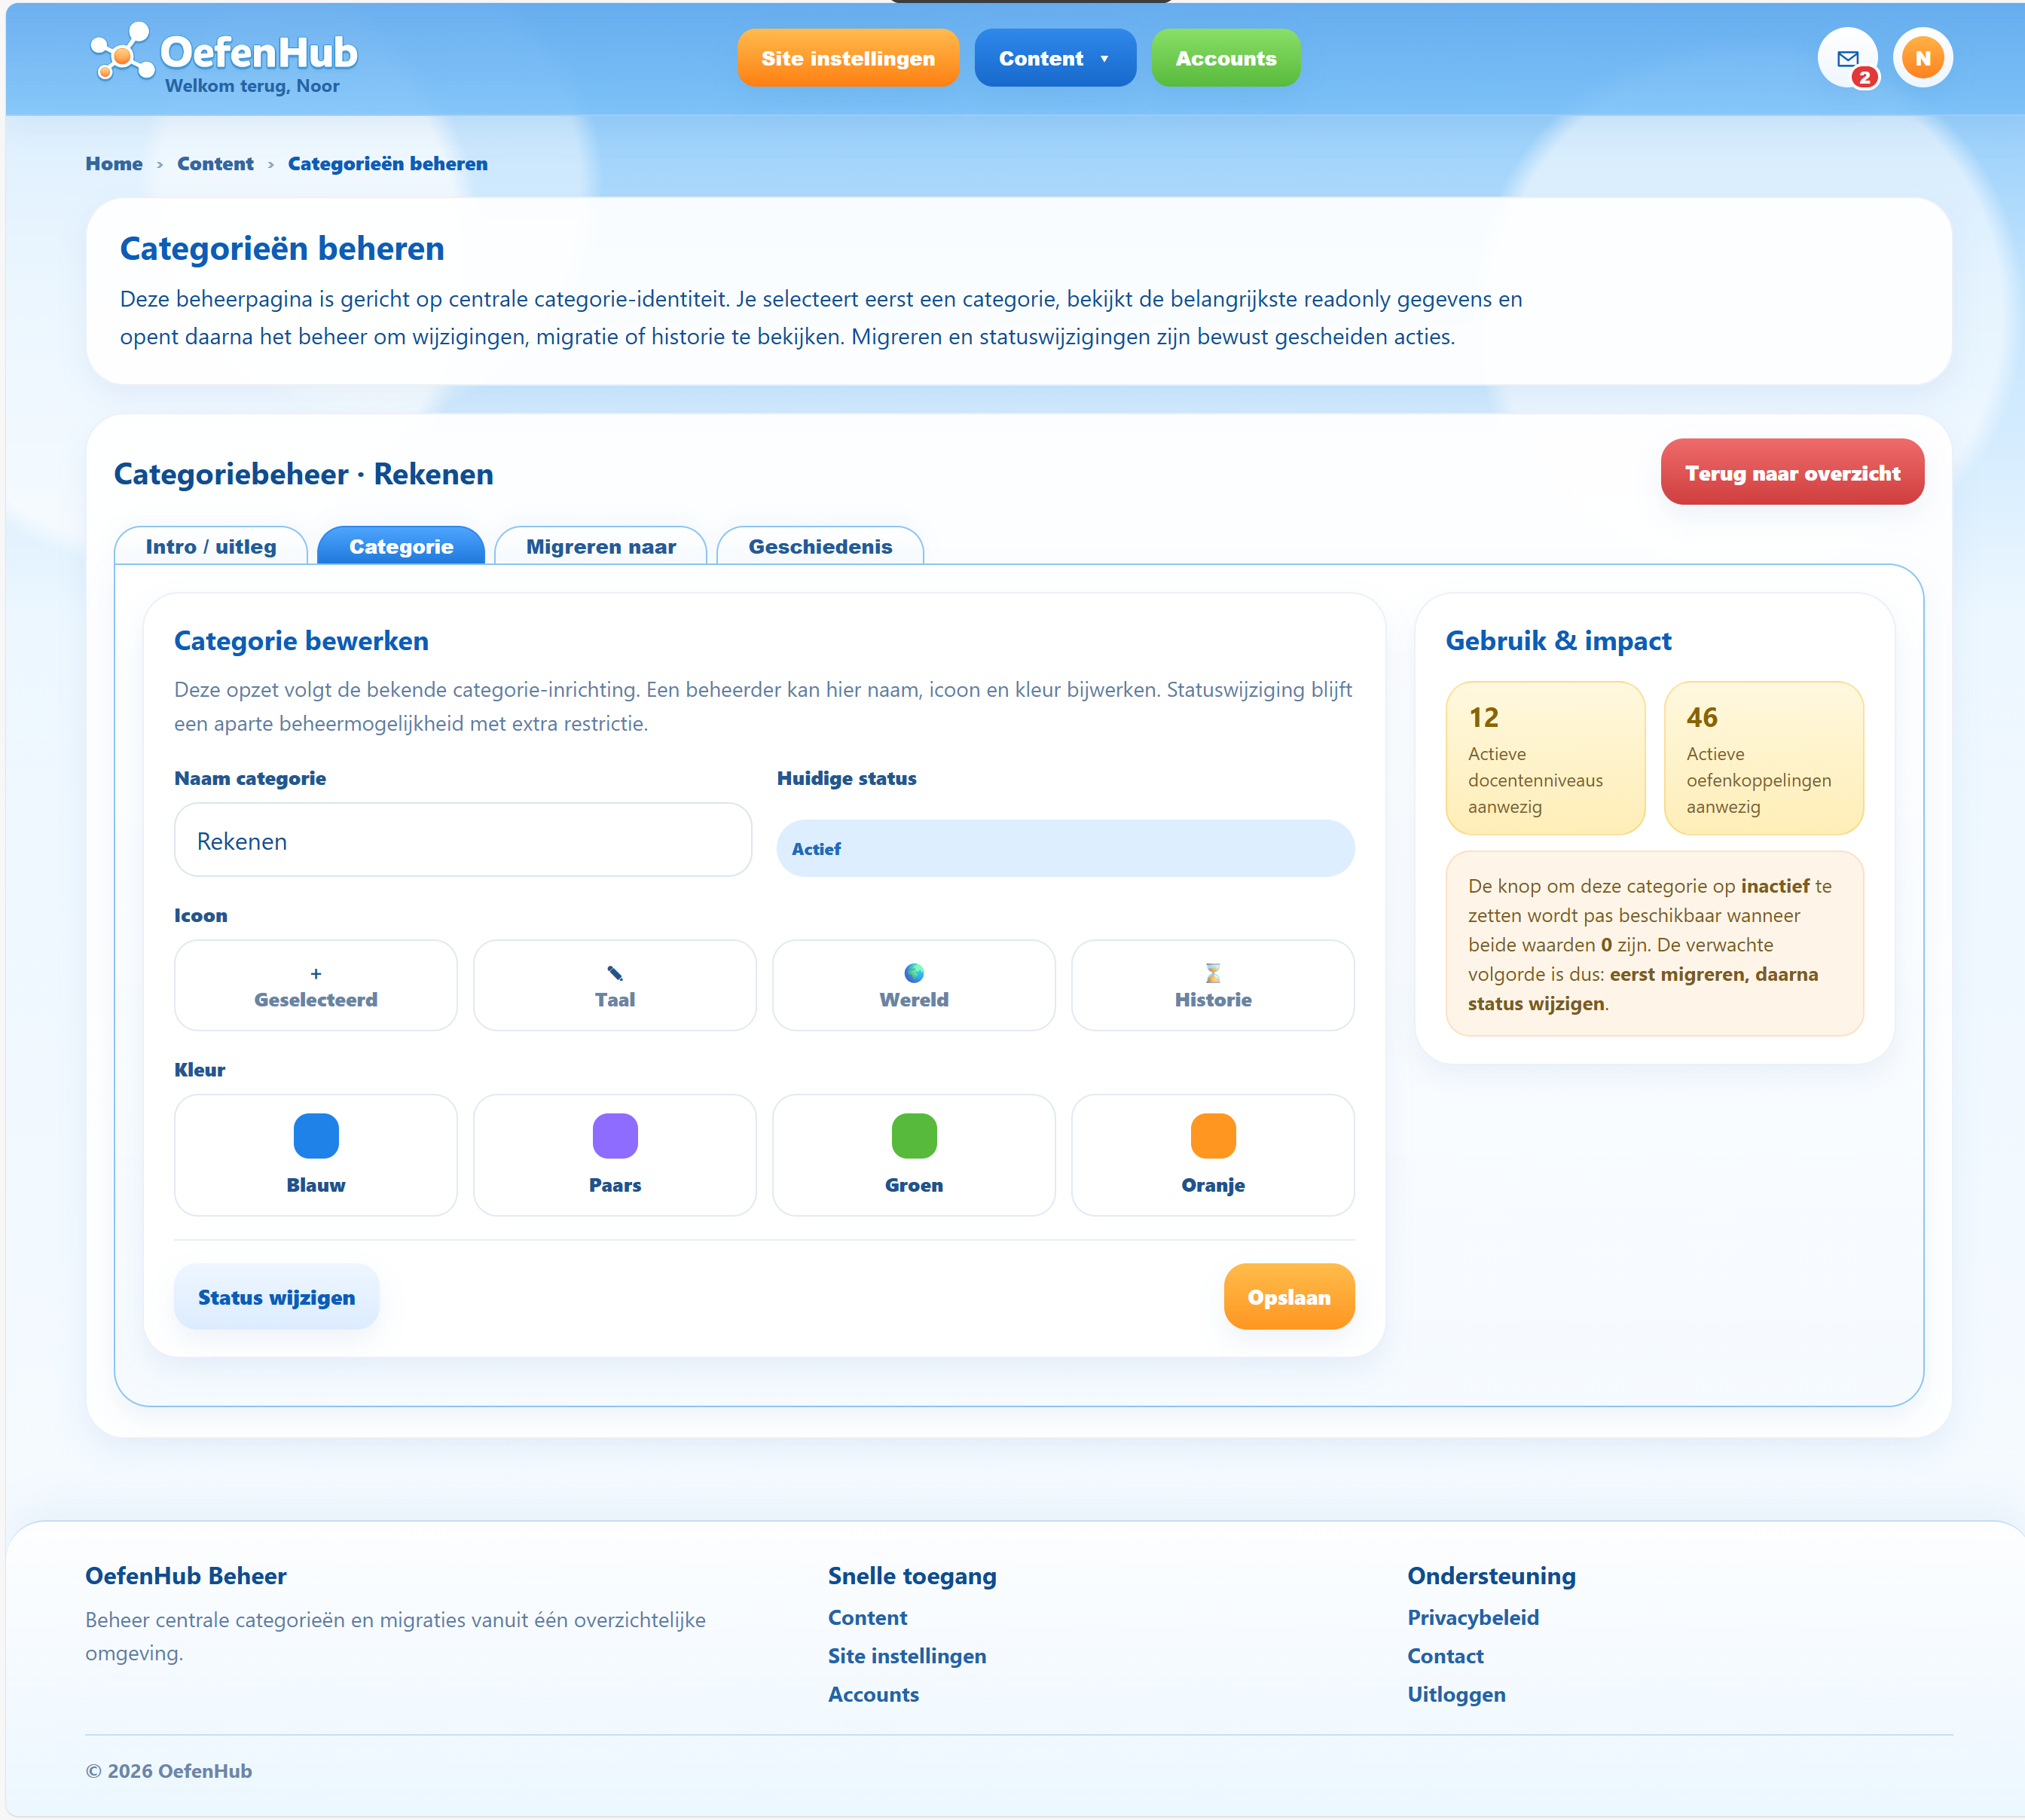Open footer Content link

coord(867,1617)
